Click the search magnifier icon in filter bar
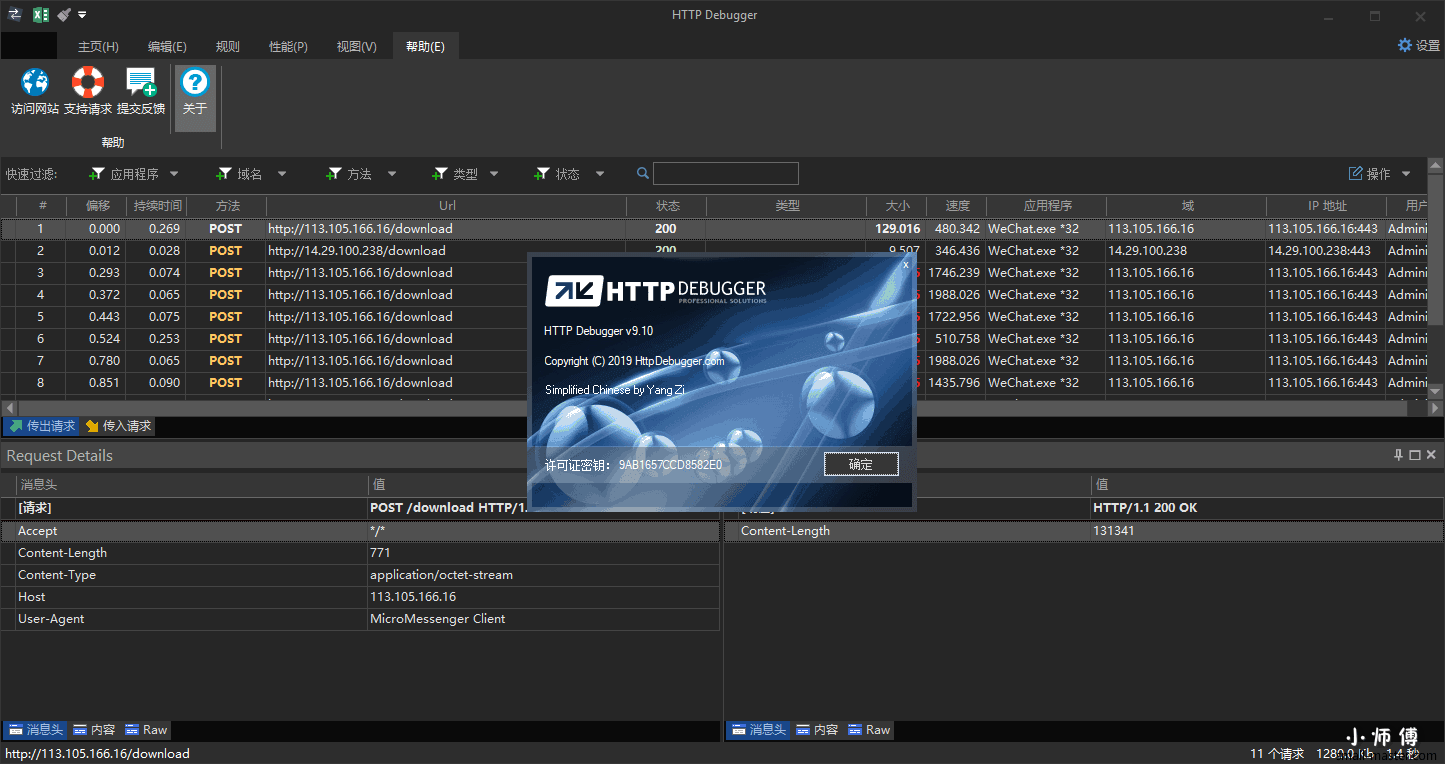 click(x=643, y=174)
